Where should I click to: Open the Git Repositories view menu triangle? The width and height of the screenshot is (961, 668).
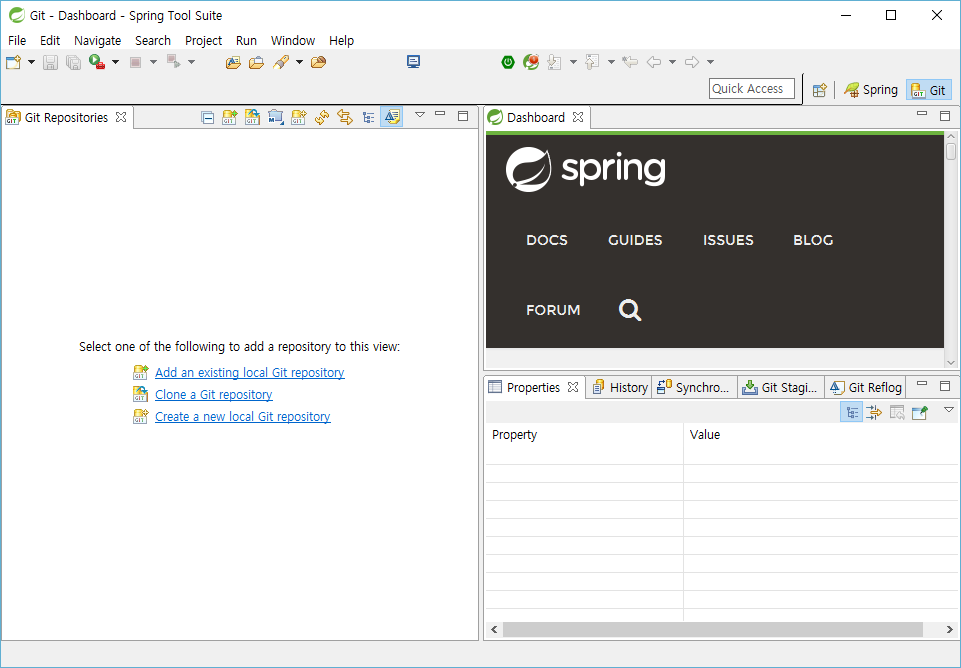420,115
